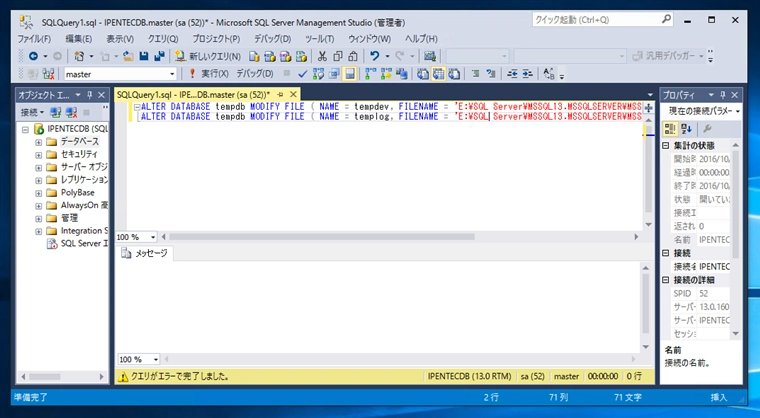The width and height of the screenshot is (760, 418).
Task: Switch to the メッセージ tab
Action: pos(144,253)
